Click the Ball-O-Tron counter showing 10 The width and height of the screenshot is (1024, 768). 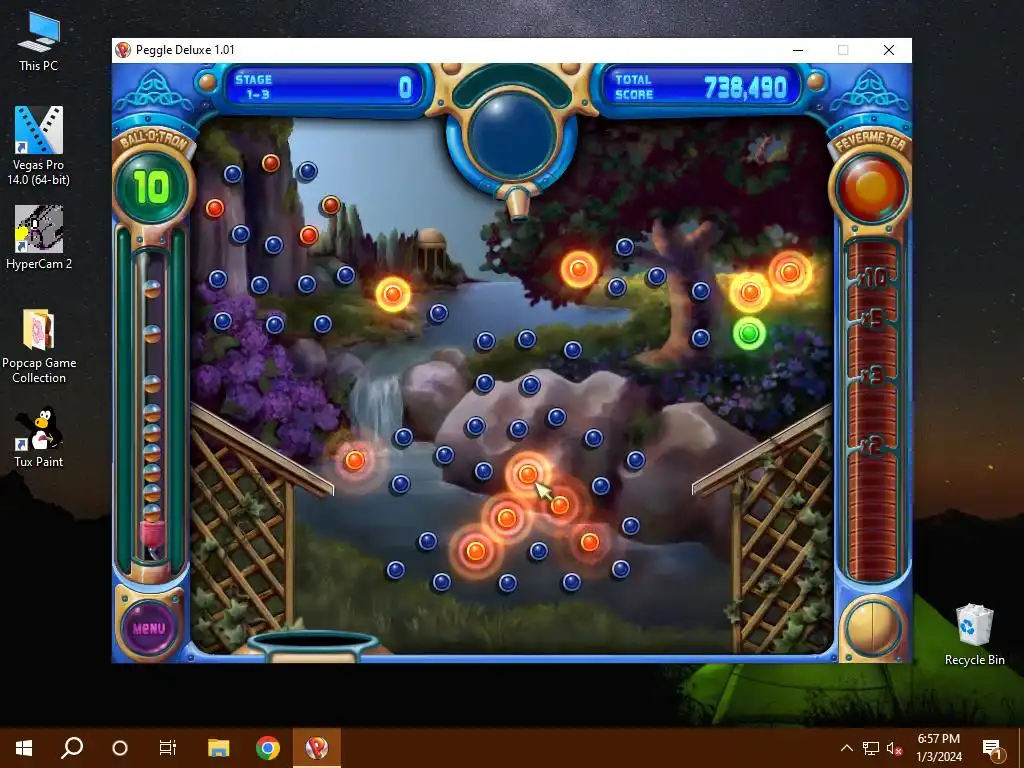point(152,187)
